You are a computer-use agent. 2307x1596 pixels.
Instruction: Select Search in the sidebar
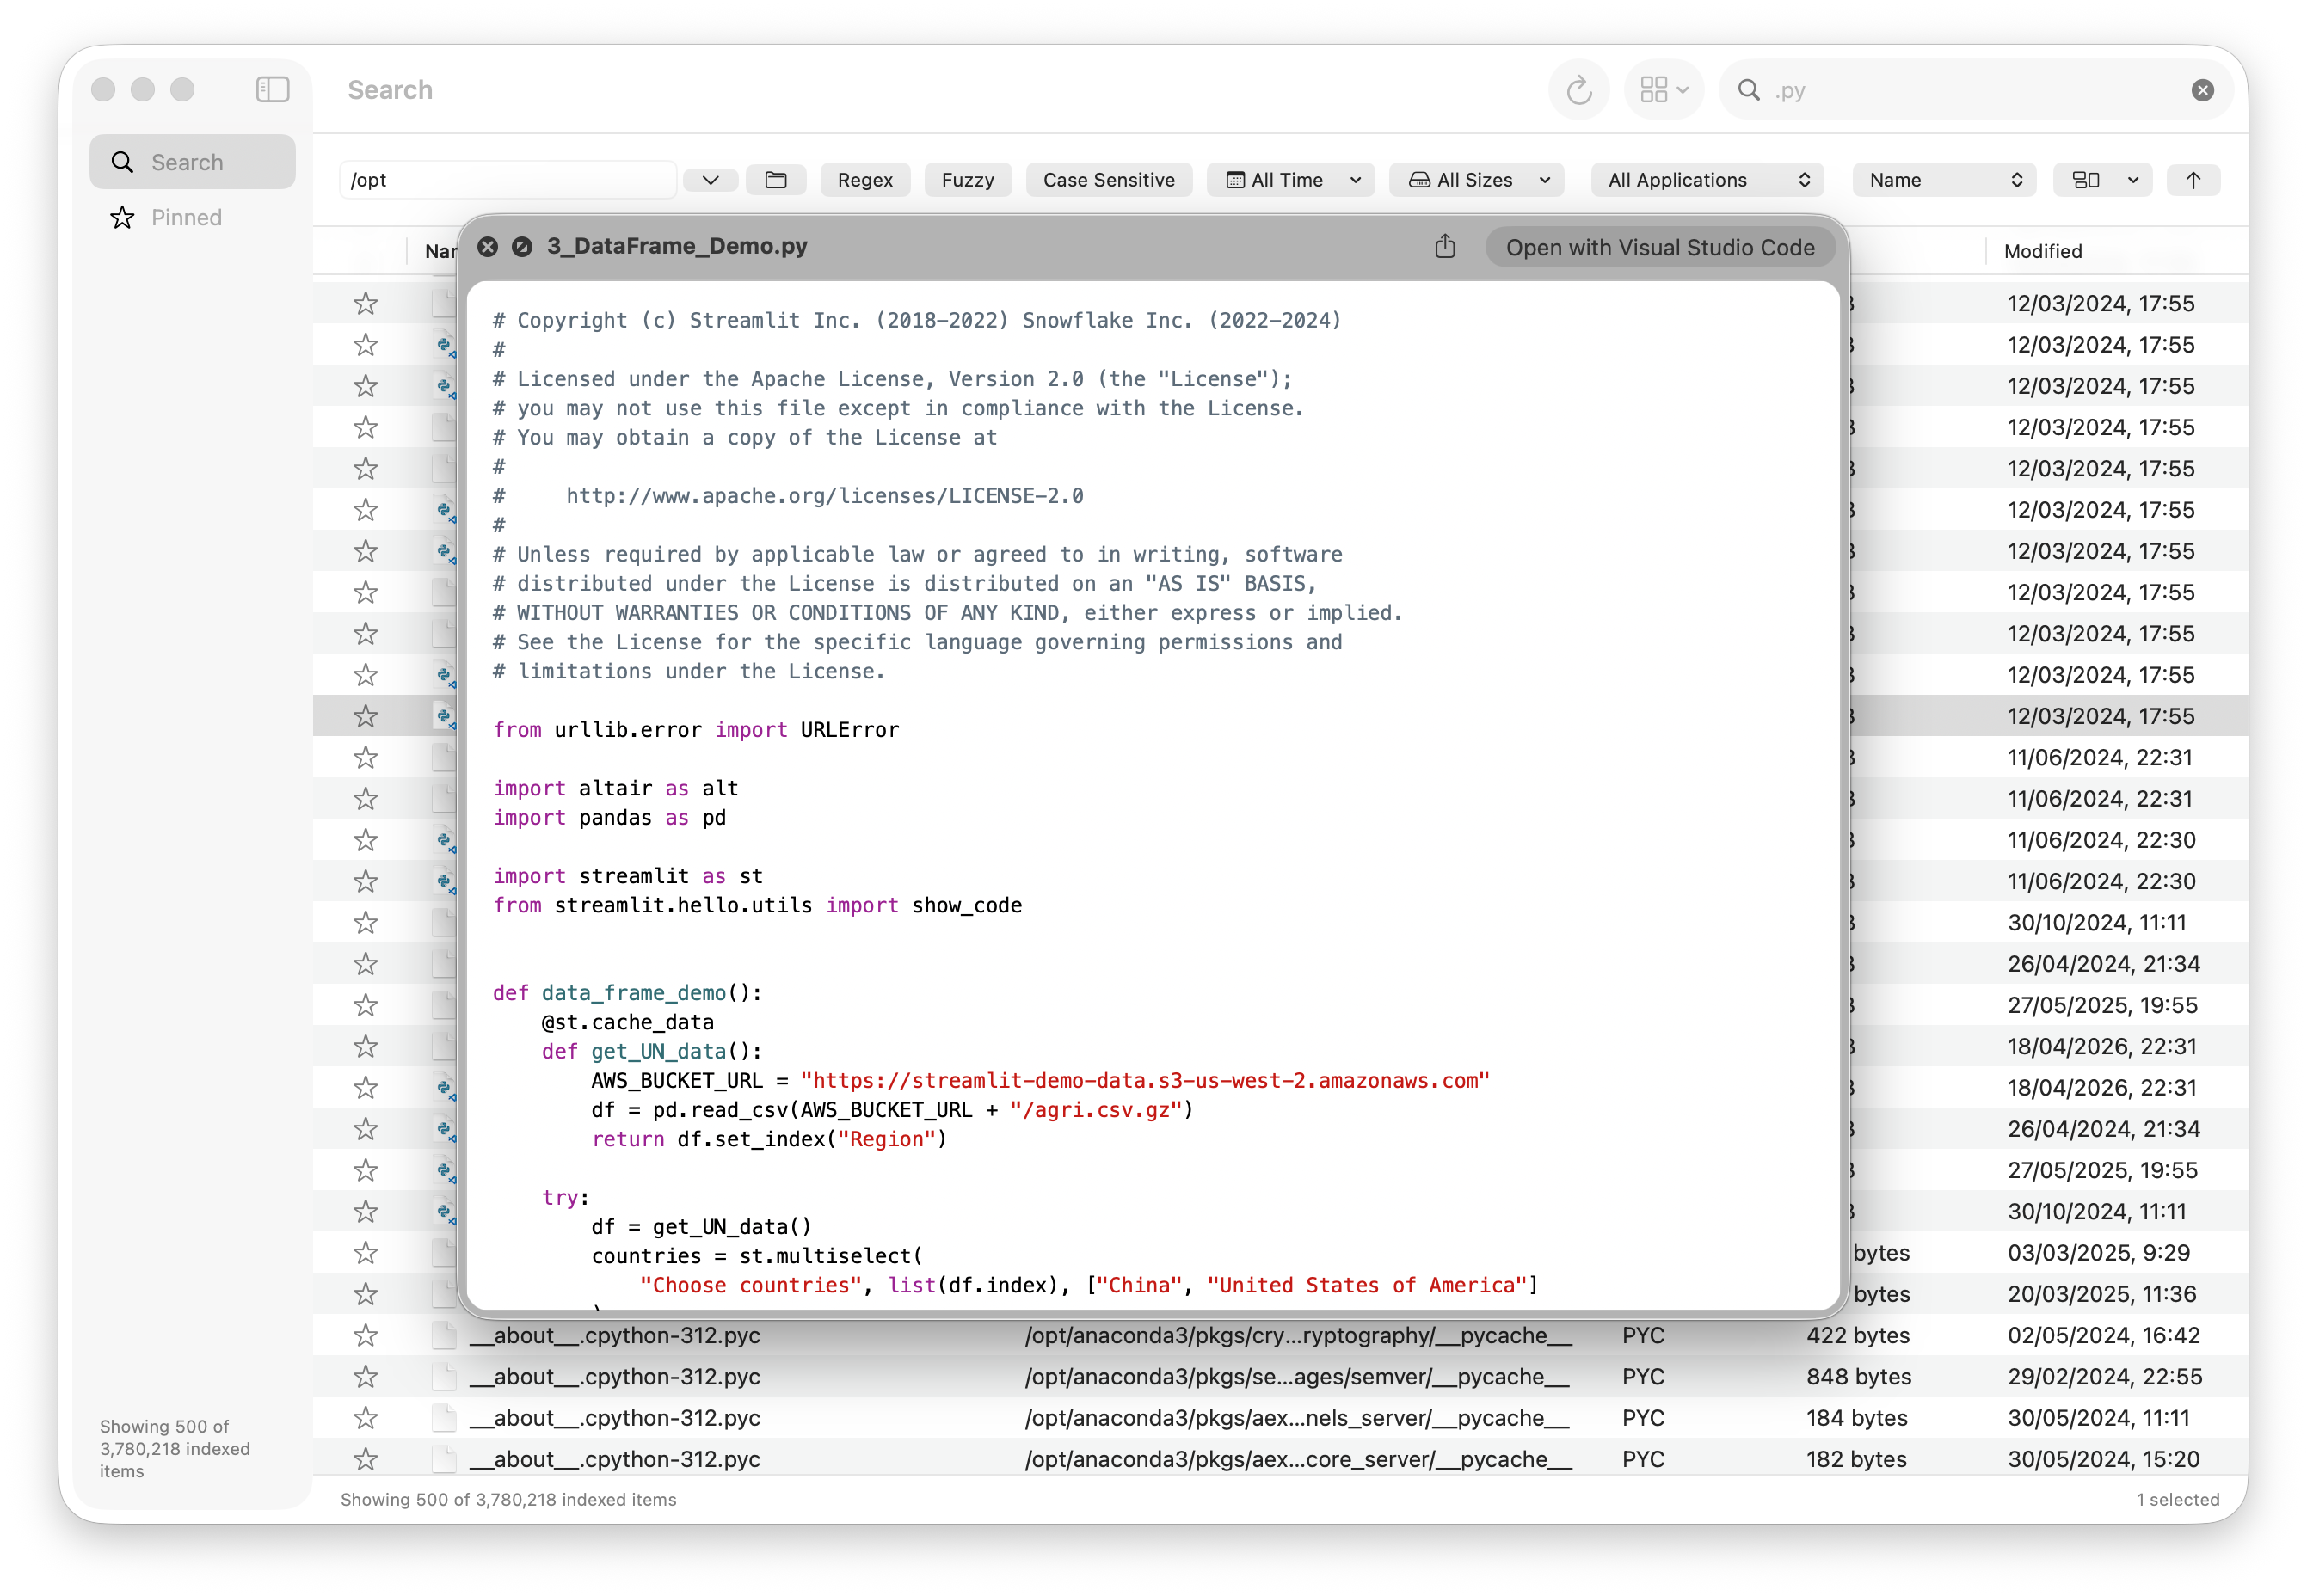pyautogui.click(x=192, y=162)
